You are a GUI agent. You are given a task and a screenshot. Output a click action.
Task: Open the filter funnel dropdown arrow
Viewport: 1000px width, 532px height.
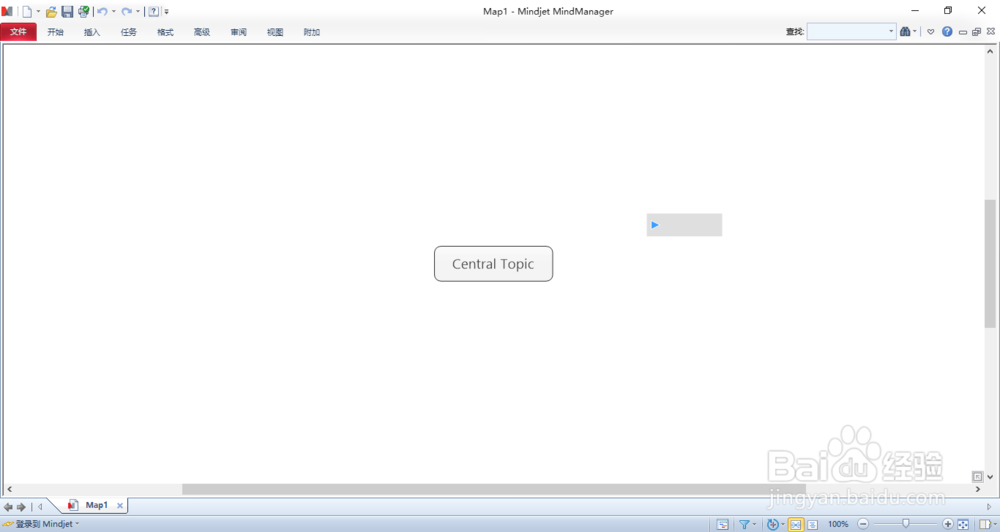[754, 524]
